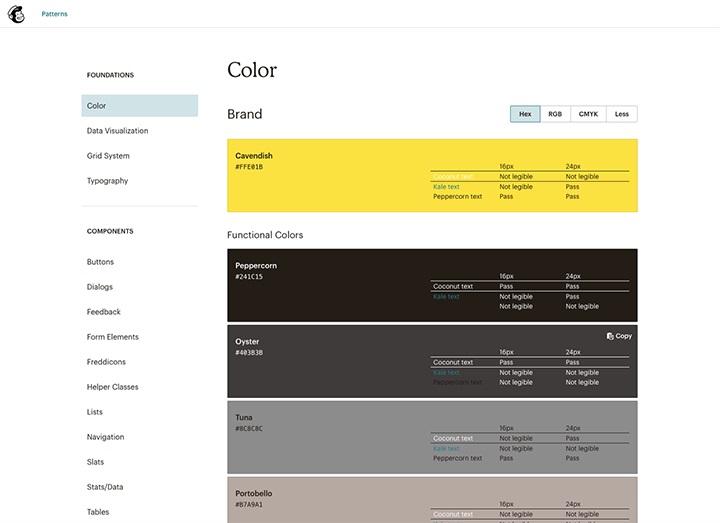Go to the Data Visualization page
720x523 pixels.
[118, 131]
